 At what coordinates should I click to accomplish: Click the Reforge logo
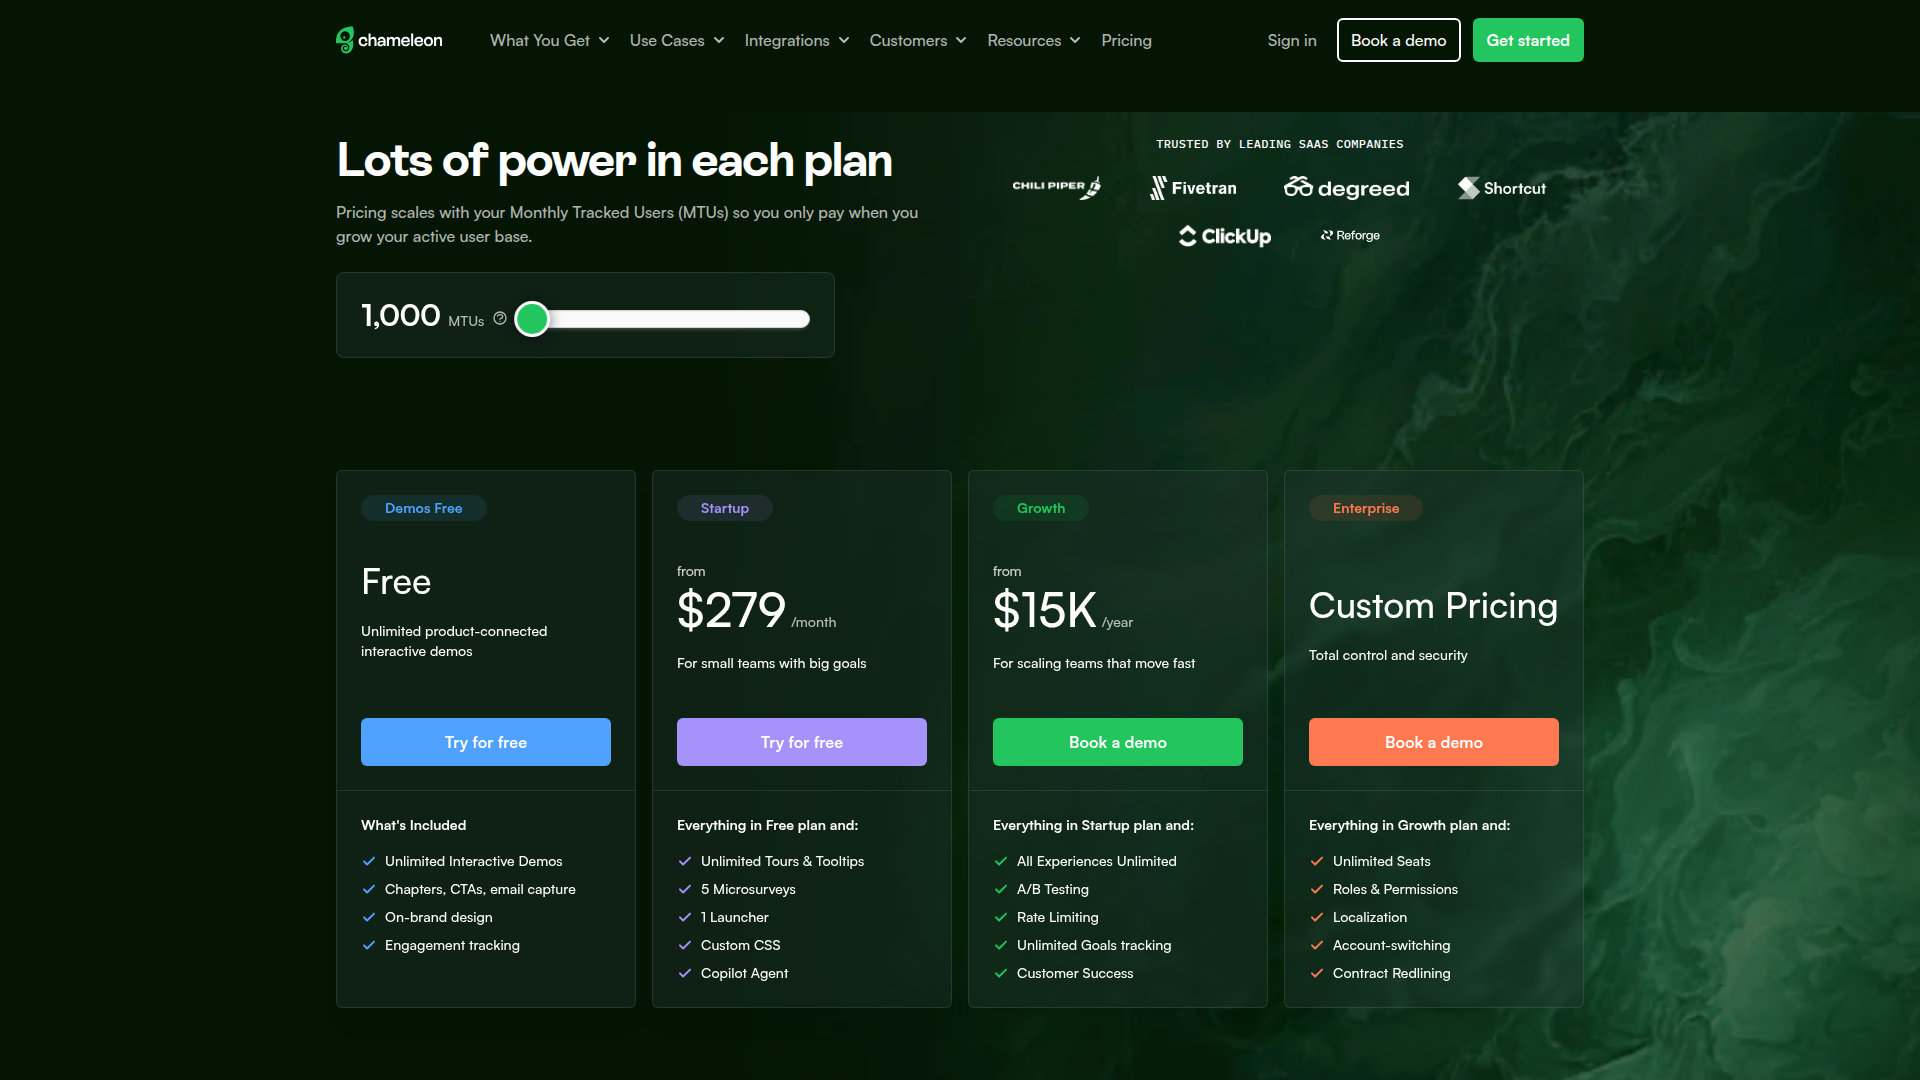(x=1349, y=235)
